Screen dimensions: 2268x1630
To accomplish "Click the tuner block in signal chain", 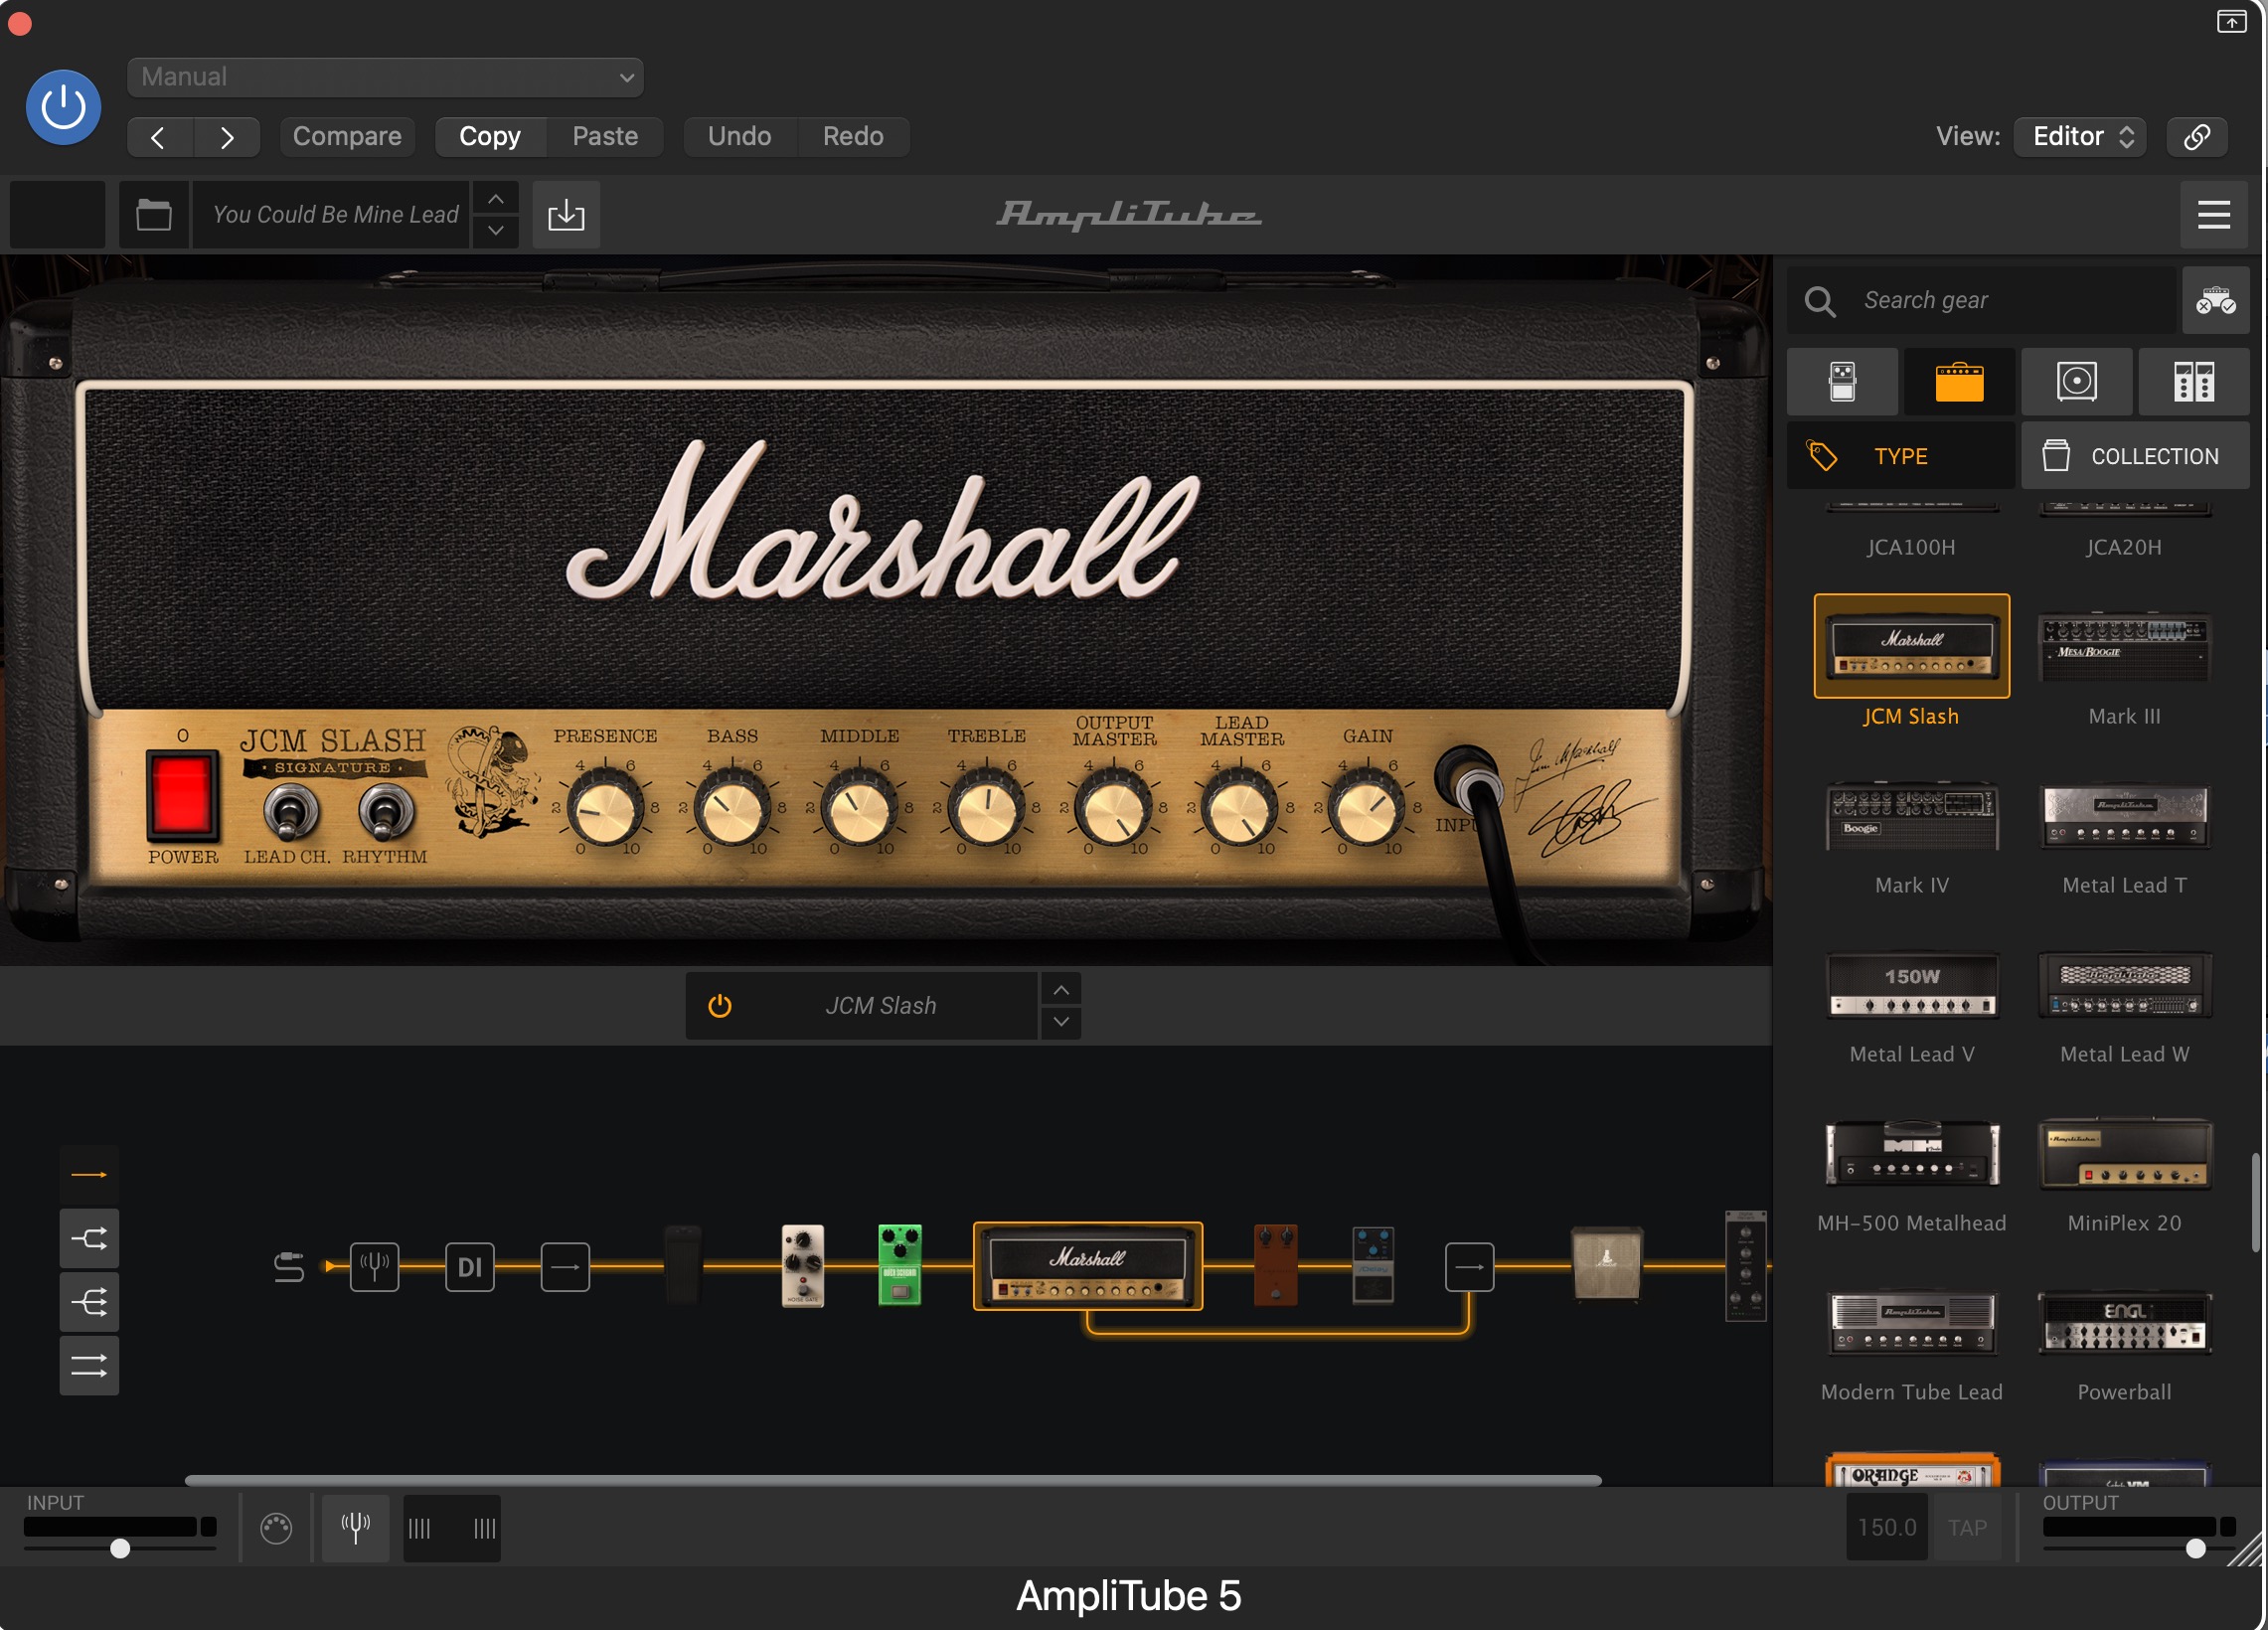I will click(375, 1266).
